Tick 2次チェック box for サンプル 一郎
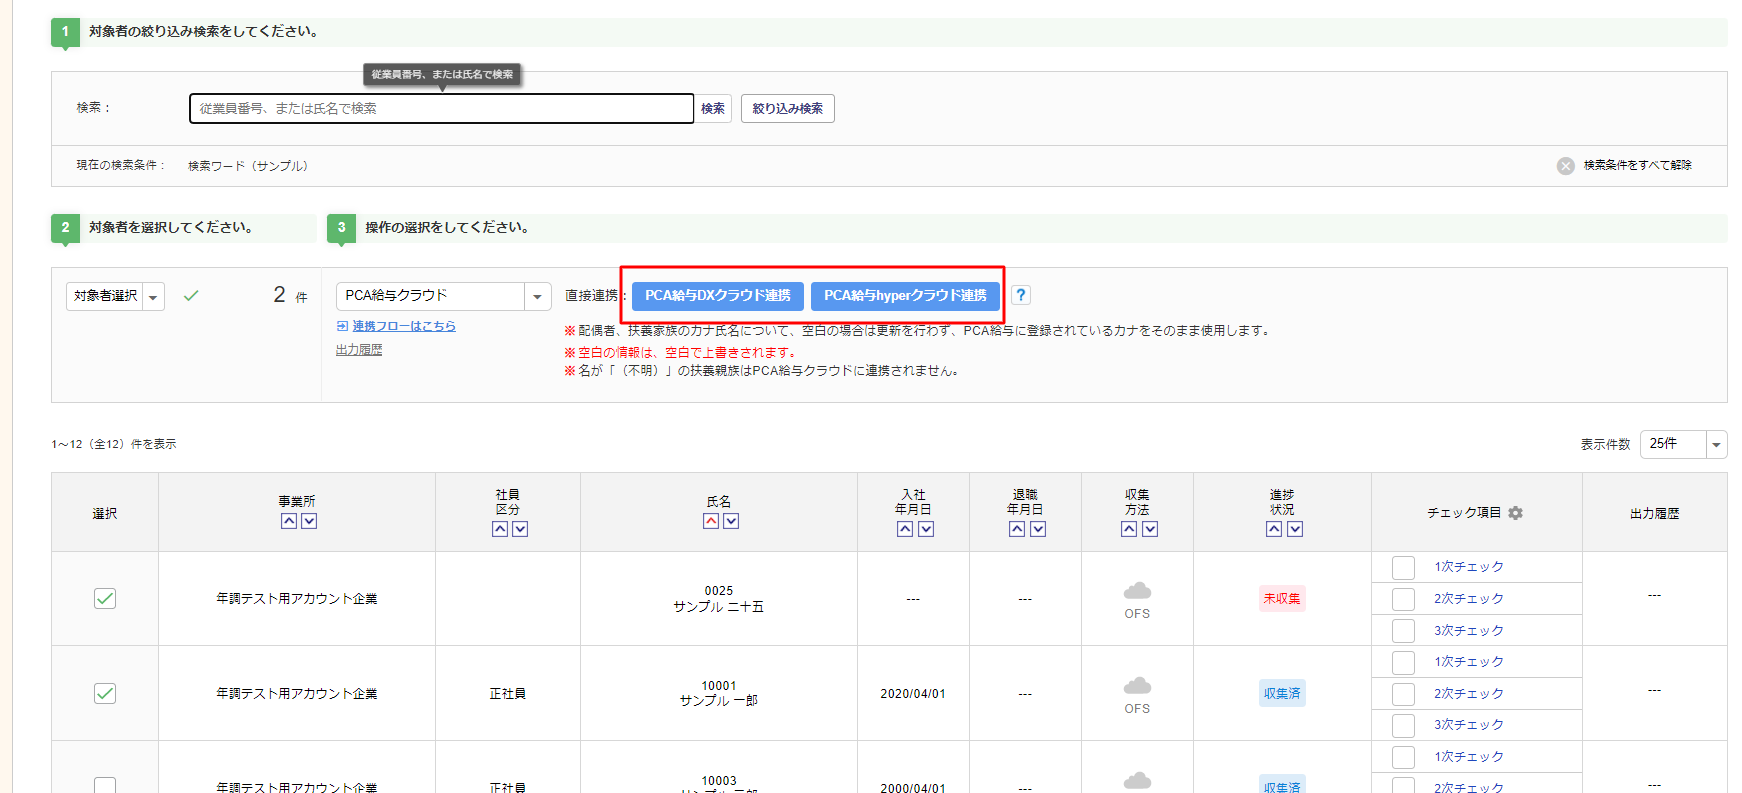 pyautogui.click(x=1404, y=694)
